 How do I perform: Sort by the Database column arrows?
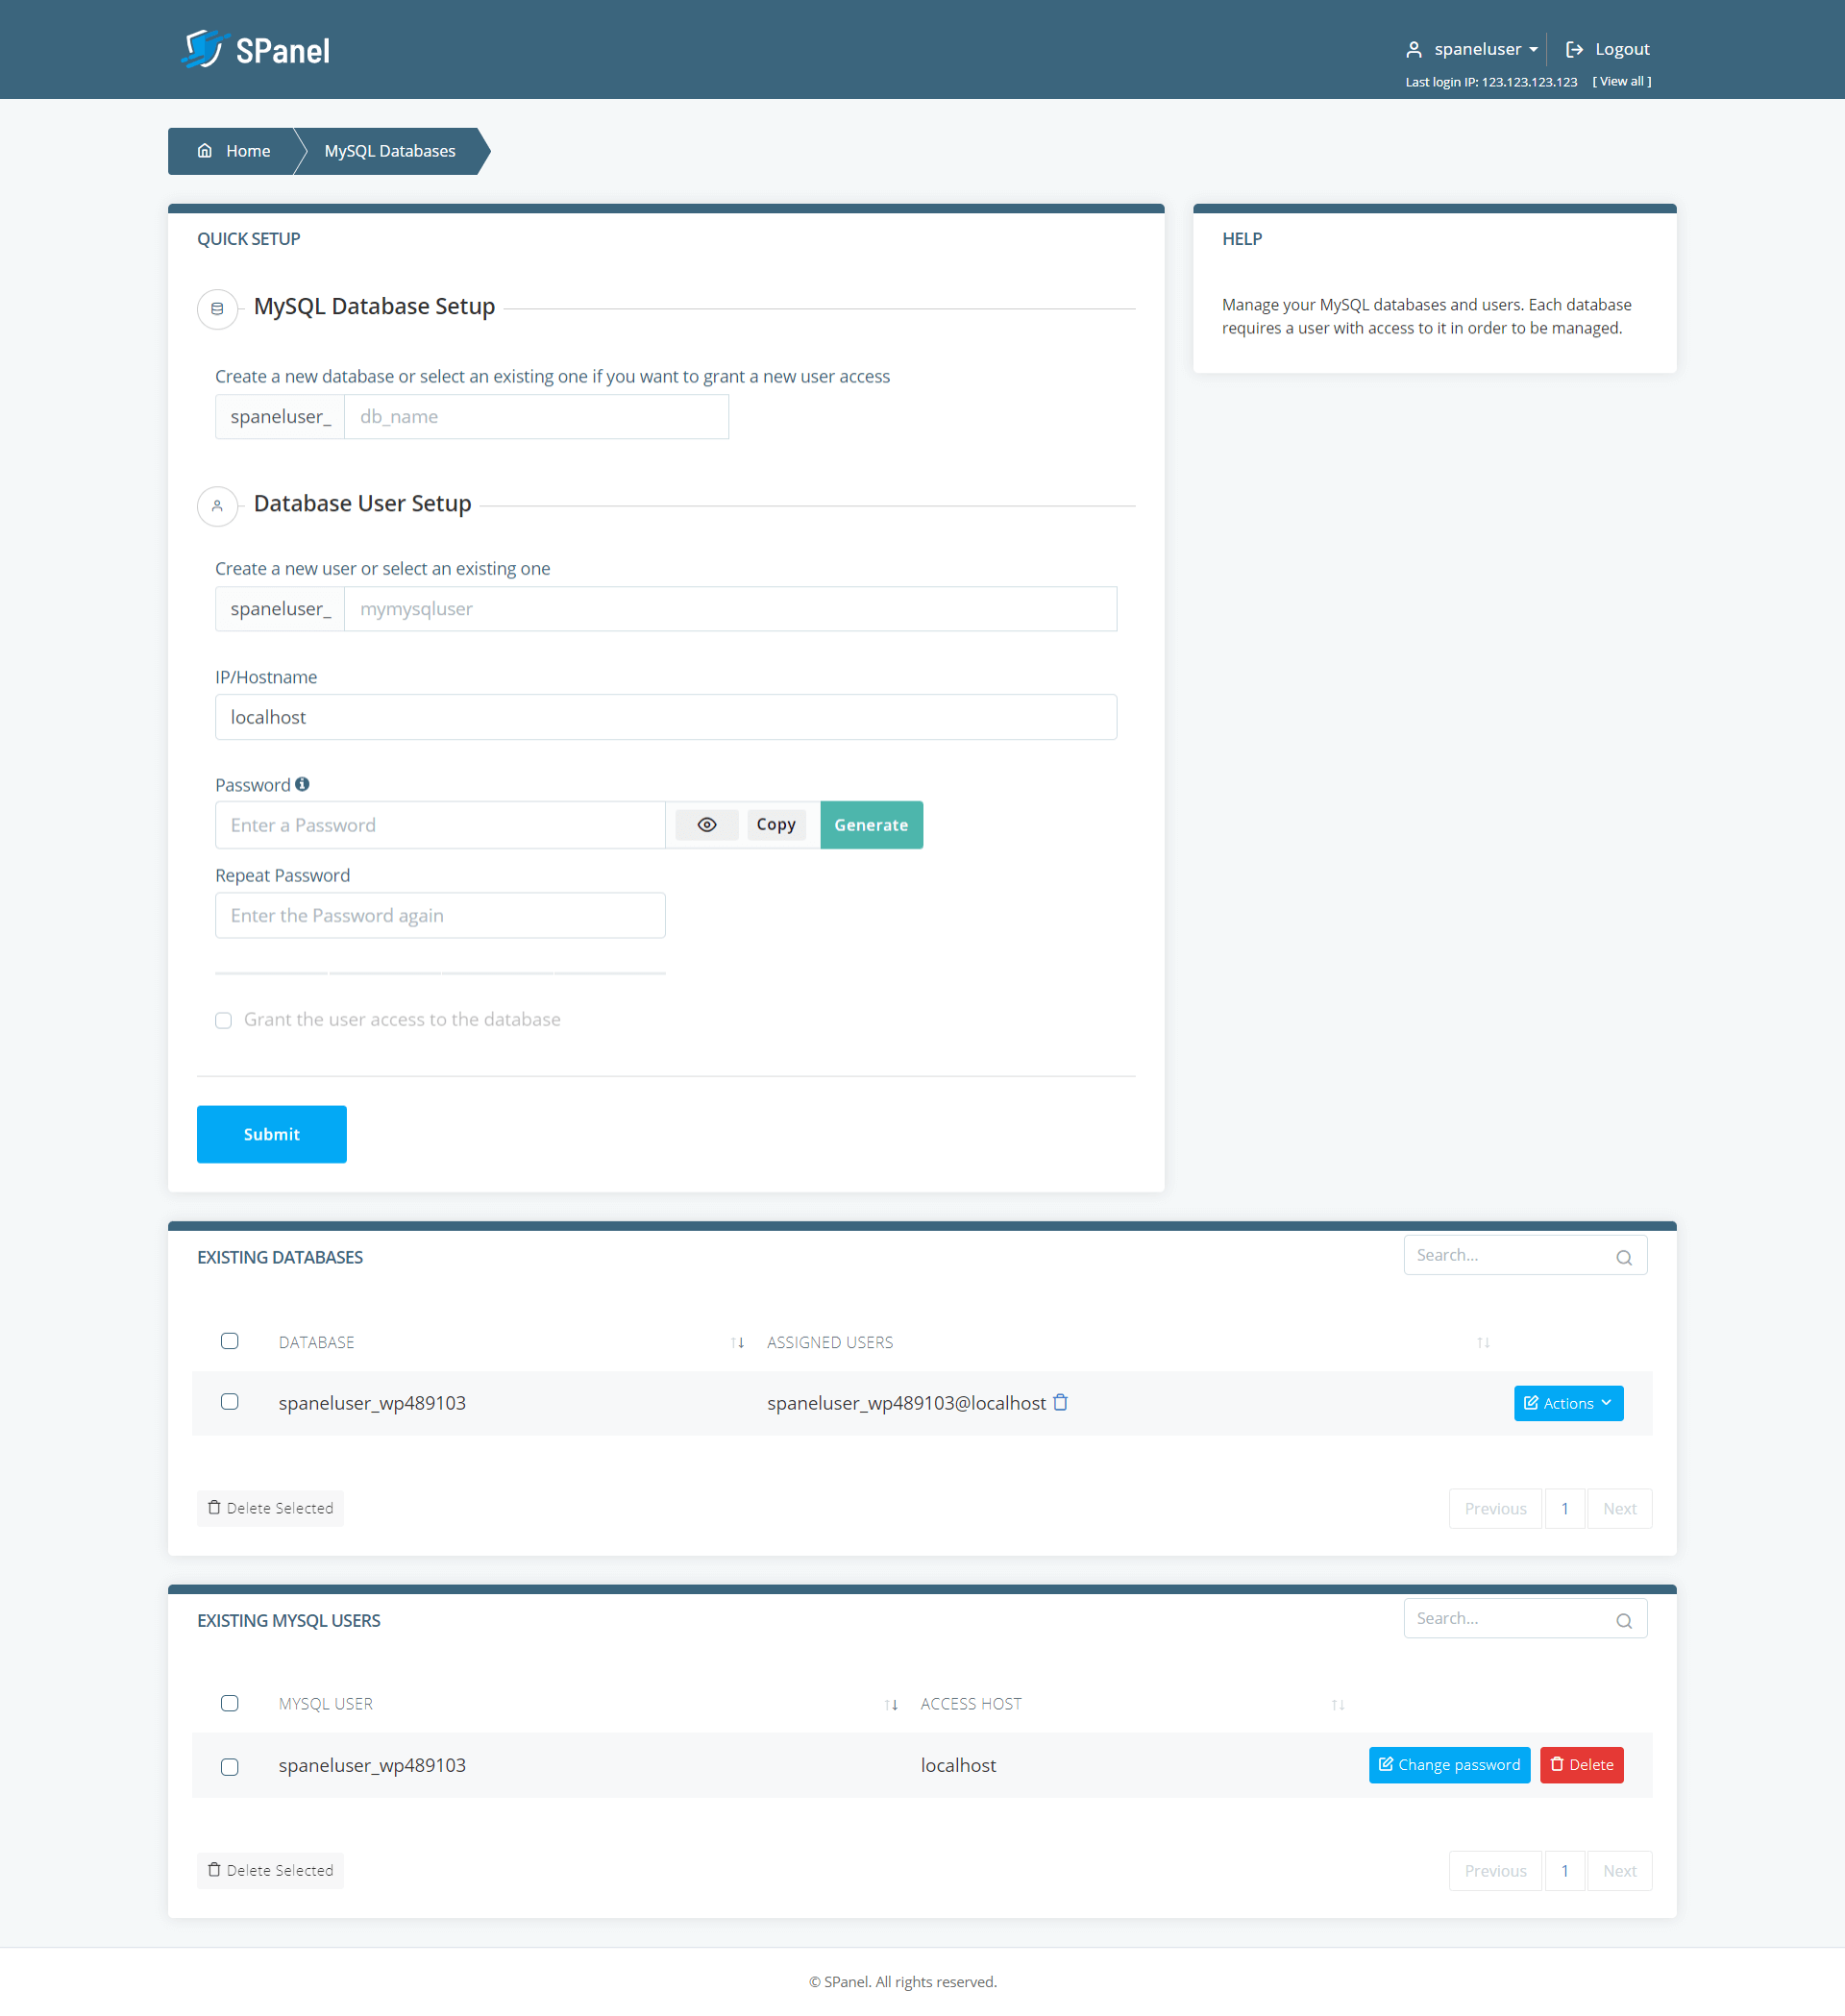point(737,1342)
